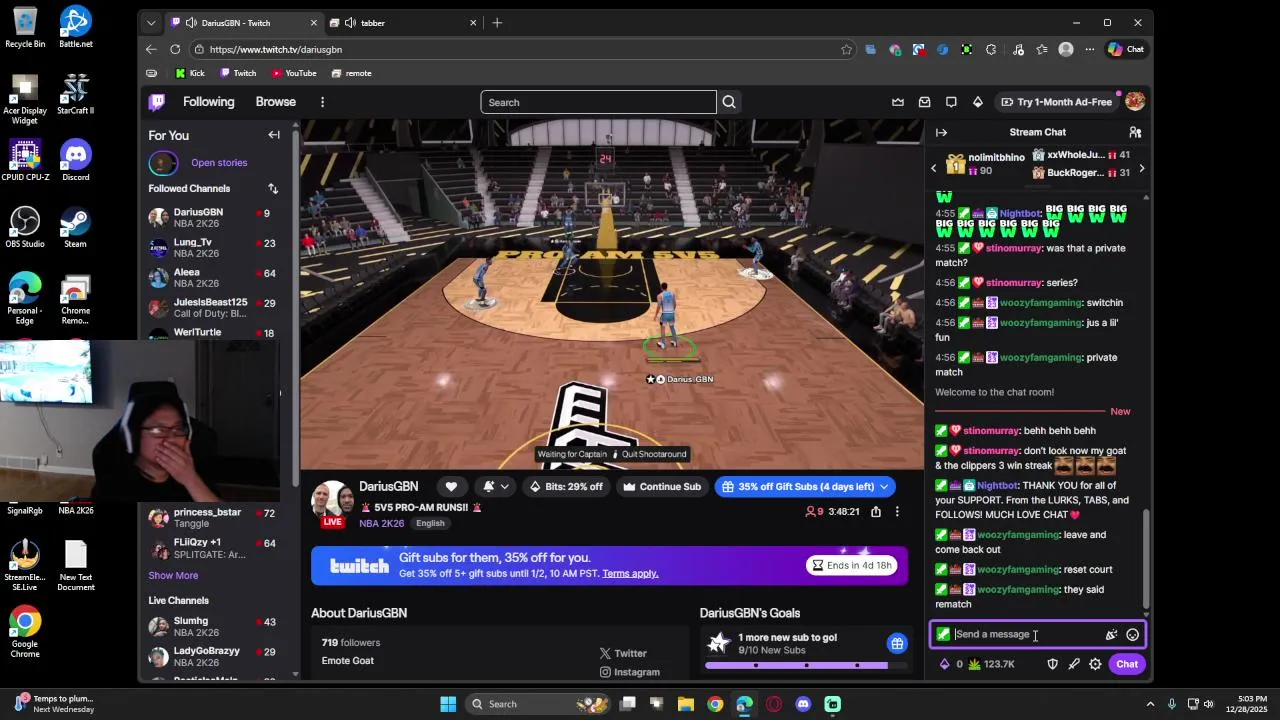Click the Get Bits icon in Twitch header
Viewport: 1280px width, 720px height.
click(x=978, y=102)
